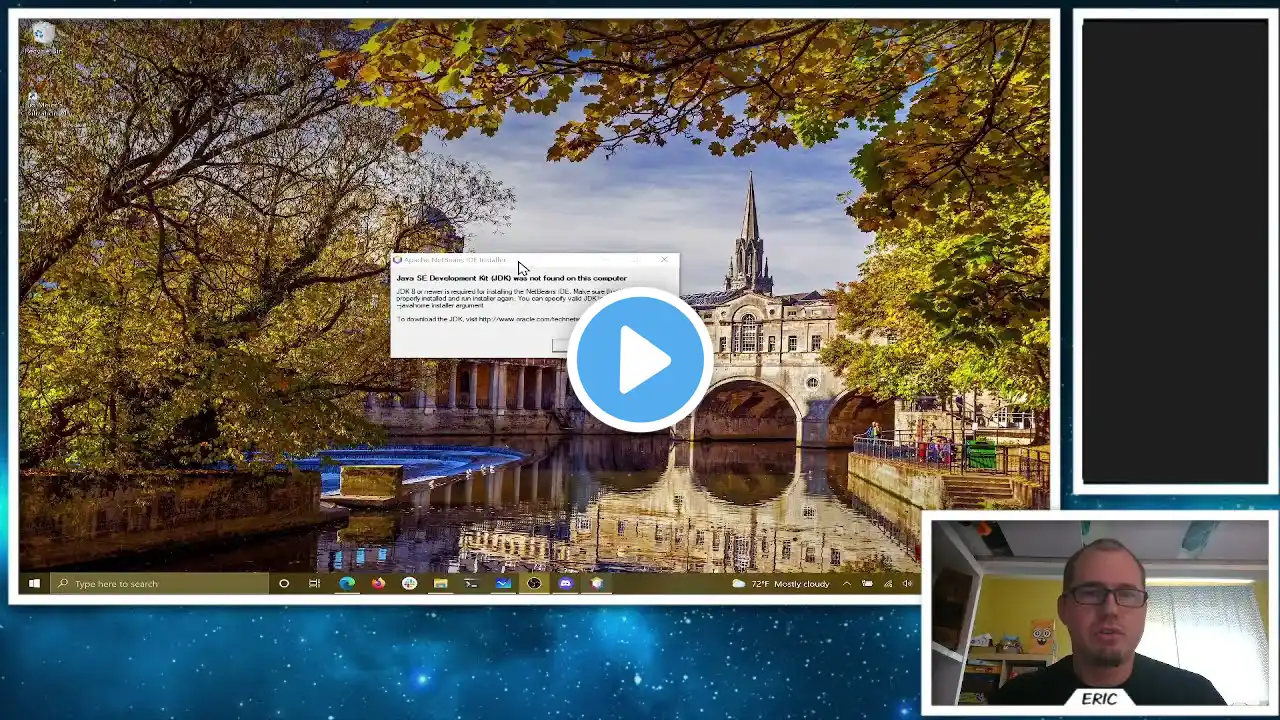Launch Firefox from the taskbar
The width and height of the screenshot is (1280, 720).
click(378, 583)
